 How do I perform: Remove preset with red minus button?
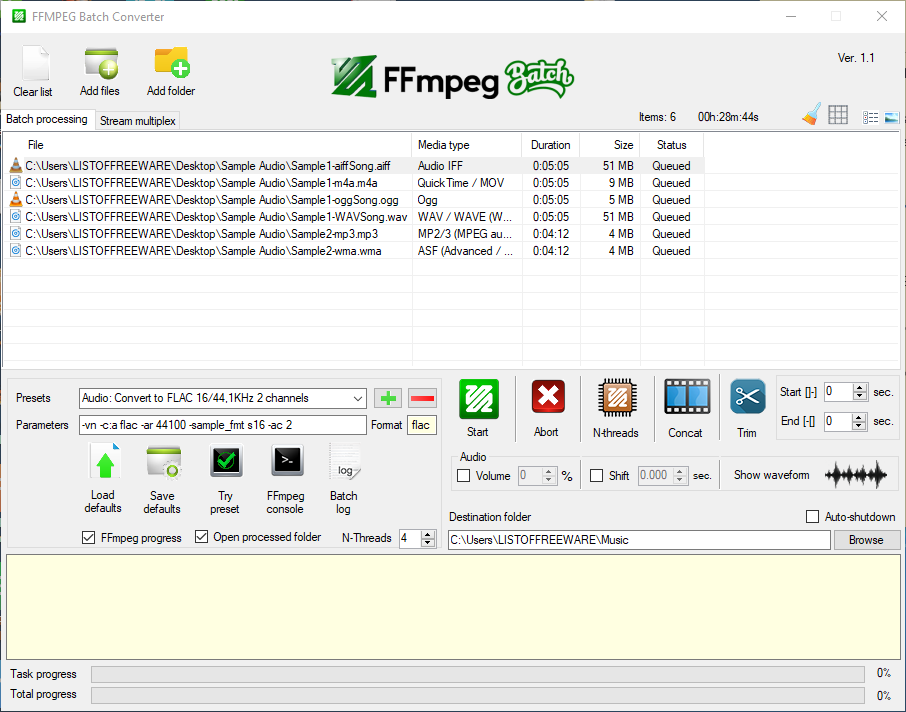(x=422, y=398)
